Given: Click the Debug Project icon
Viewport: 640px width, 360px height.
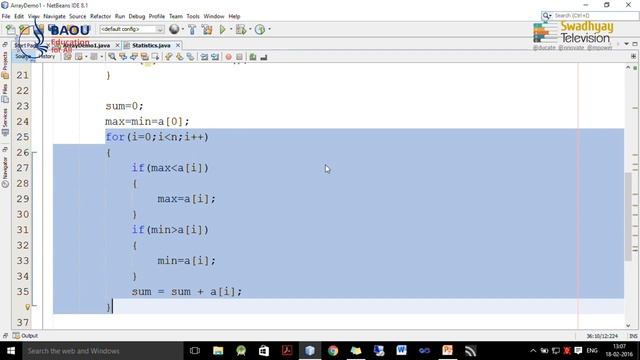Looking at the screenshot, I should point(241,29).
